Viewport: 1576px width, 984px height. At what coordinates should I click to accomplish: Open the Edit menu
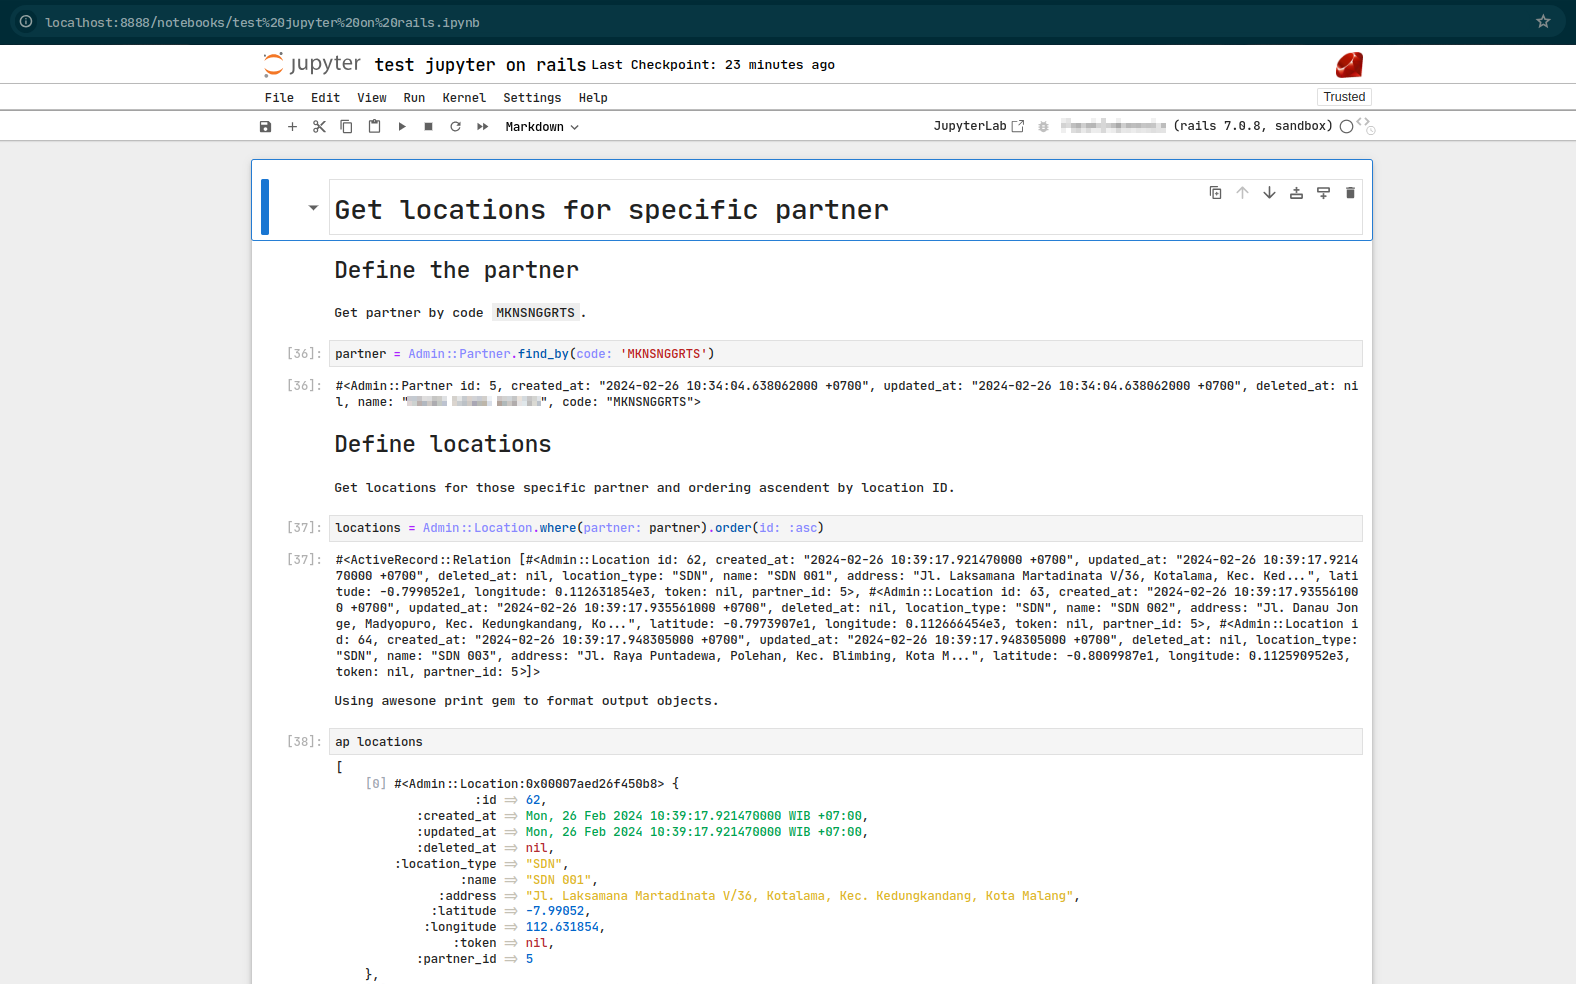(325, 98)
